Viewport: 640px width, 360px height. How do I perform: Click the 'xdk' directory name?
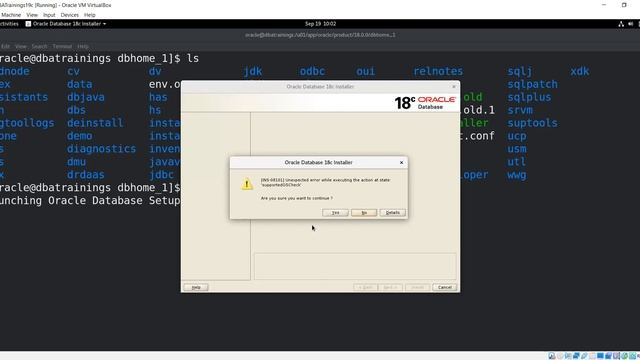(x=580, y=71)
